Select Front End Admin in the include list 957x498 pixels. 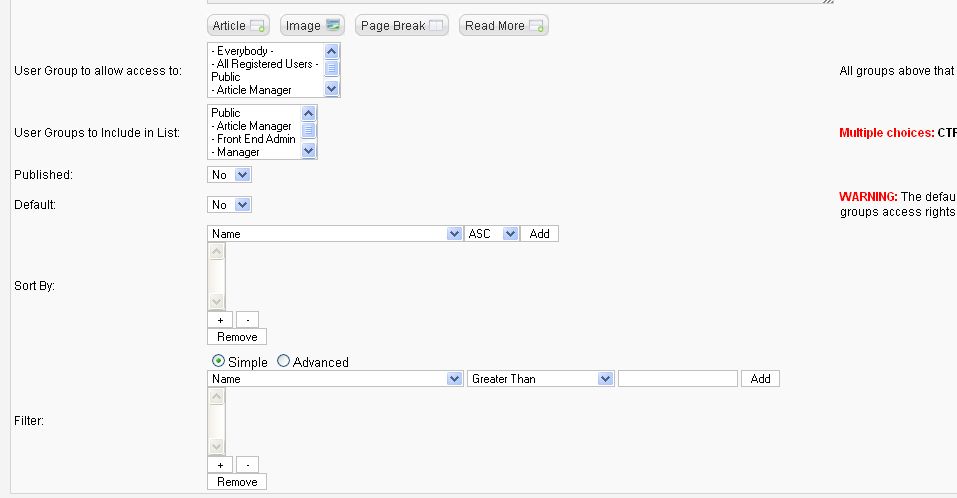[x=253, y=139]
